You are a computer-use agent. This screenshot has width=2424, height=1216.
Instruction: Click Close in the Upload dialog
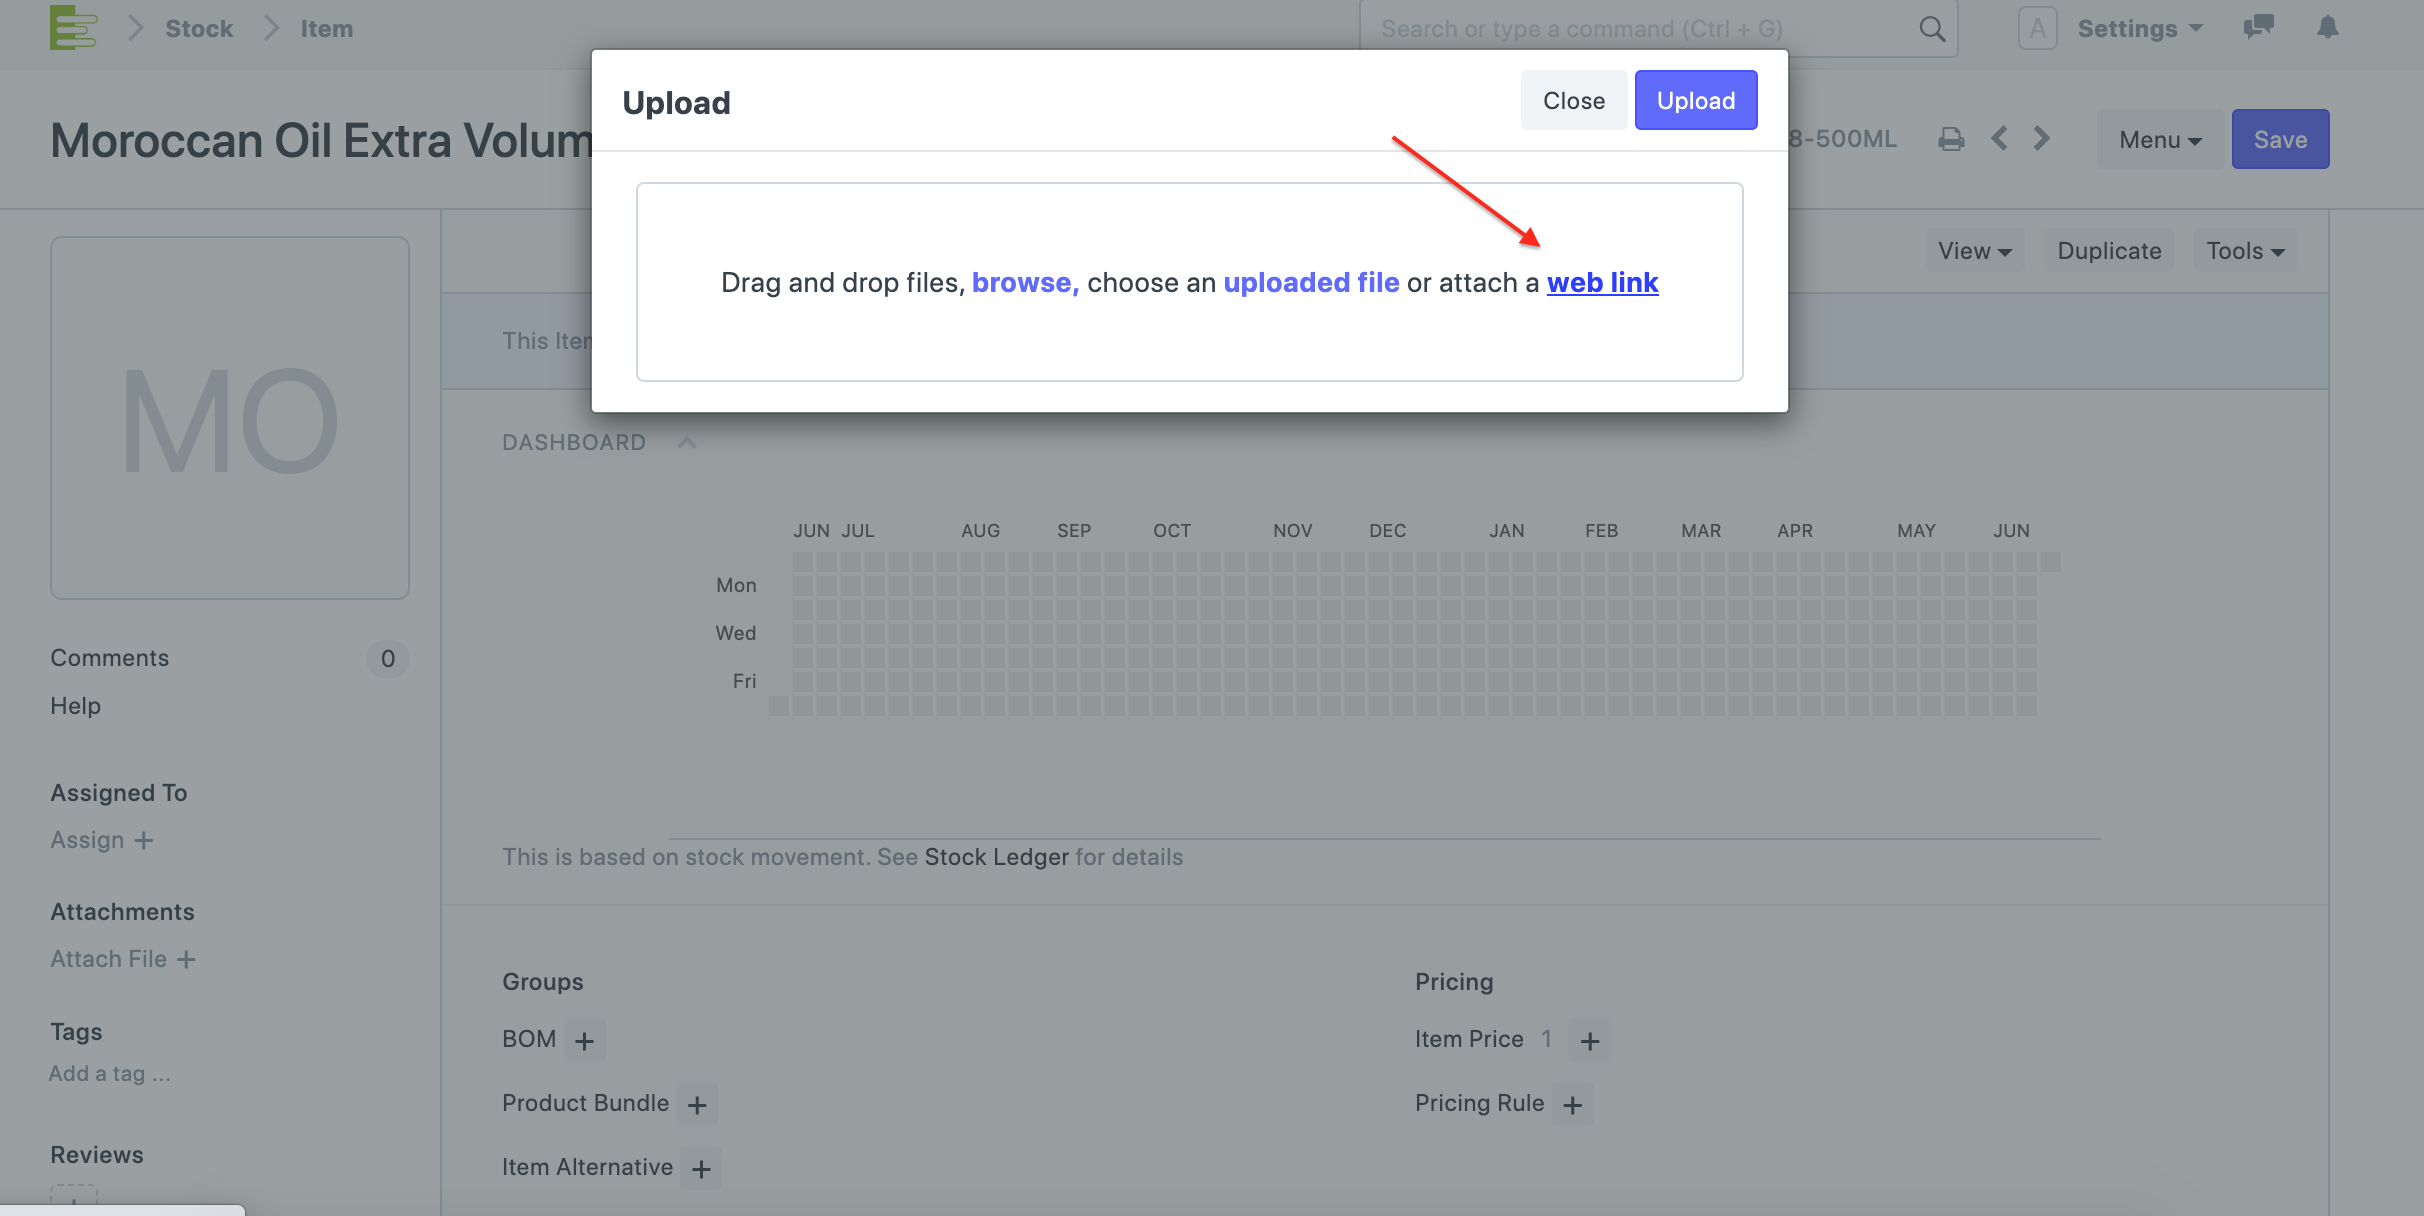(1574, 100)
